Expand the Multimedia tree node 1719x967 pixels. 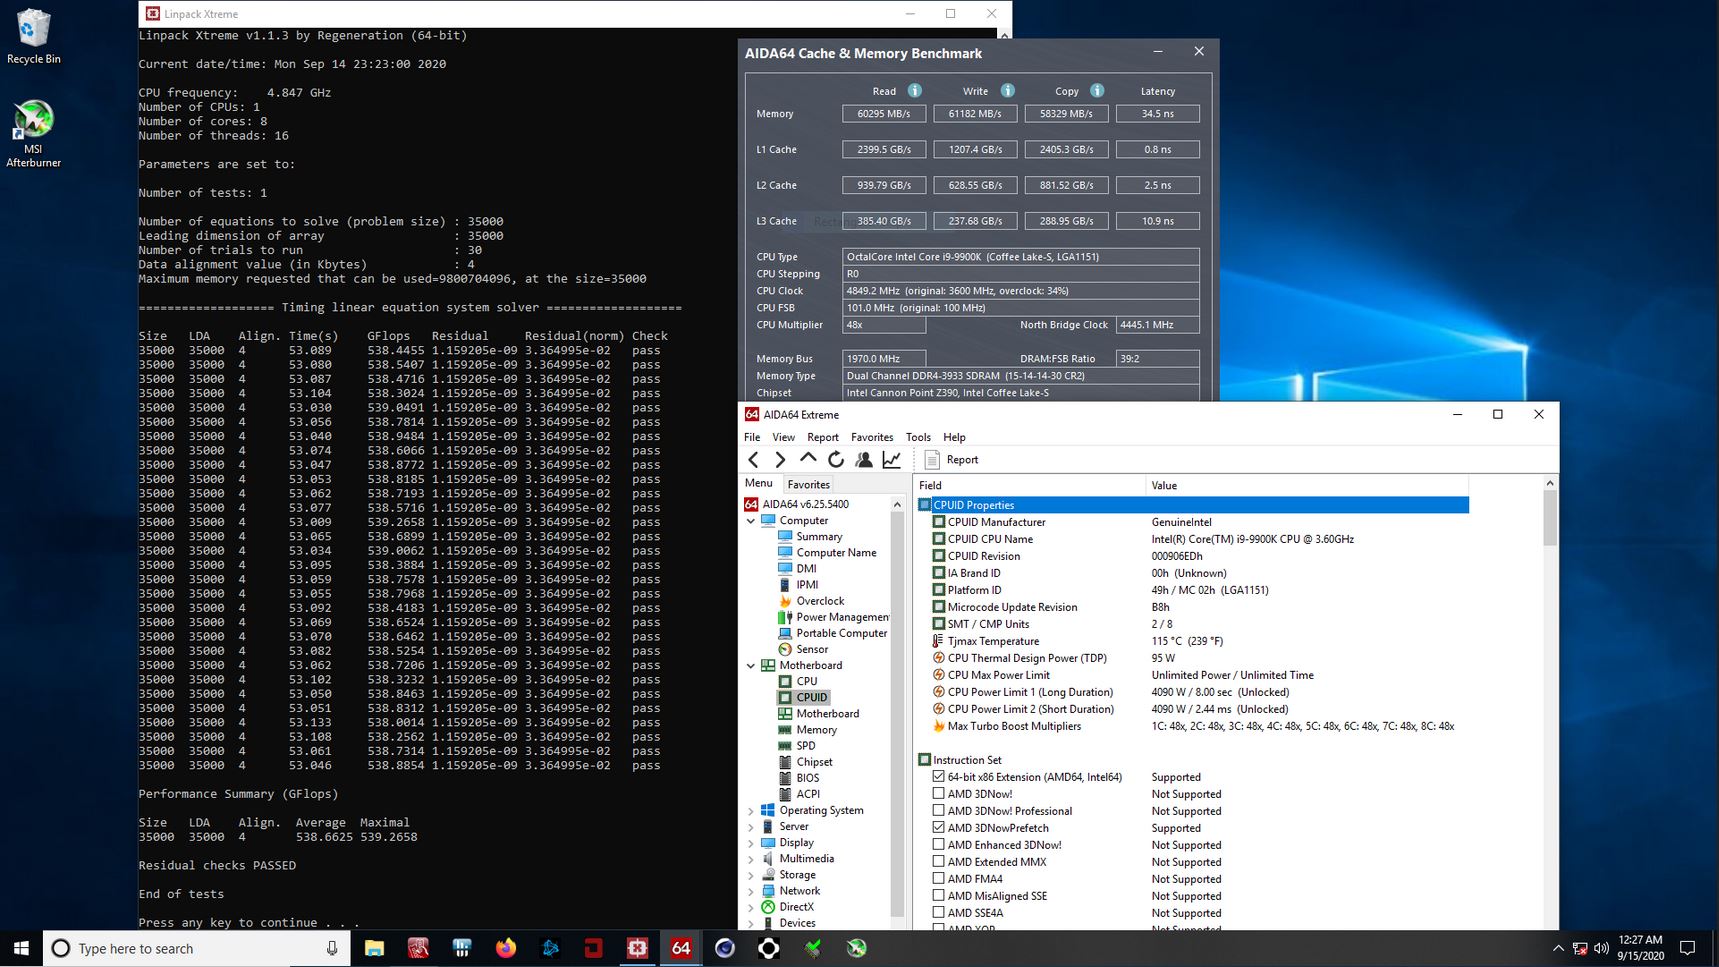751,859
